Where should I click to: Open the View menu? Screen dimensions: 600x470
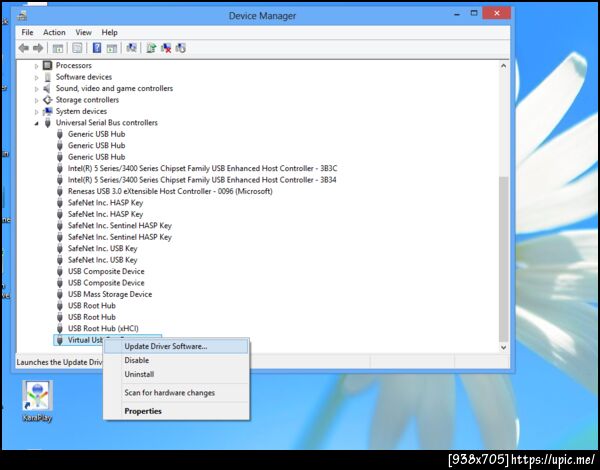[83, 33]
